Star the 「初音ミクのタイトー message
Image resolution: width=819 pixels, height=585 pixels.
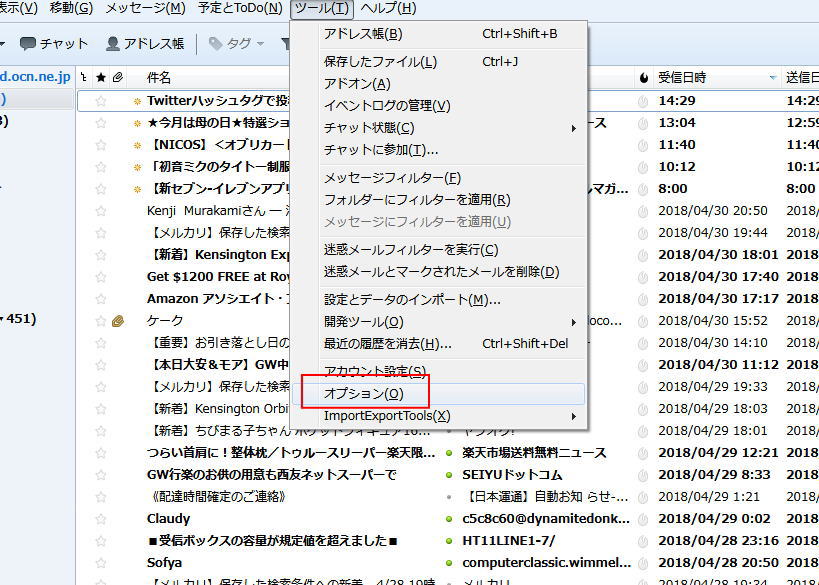click(101, 167)
